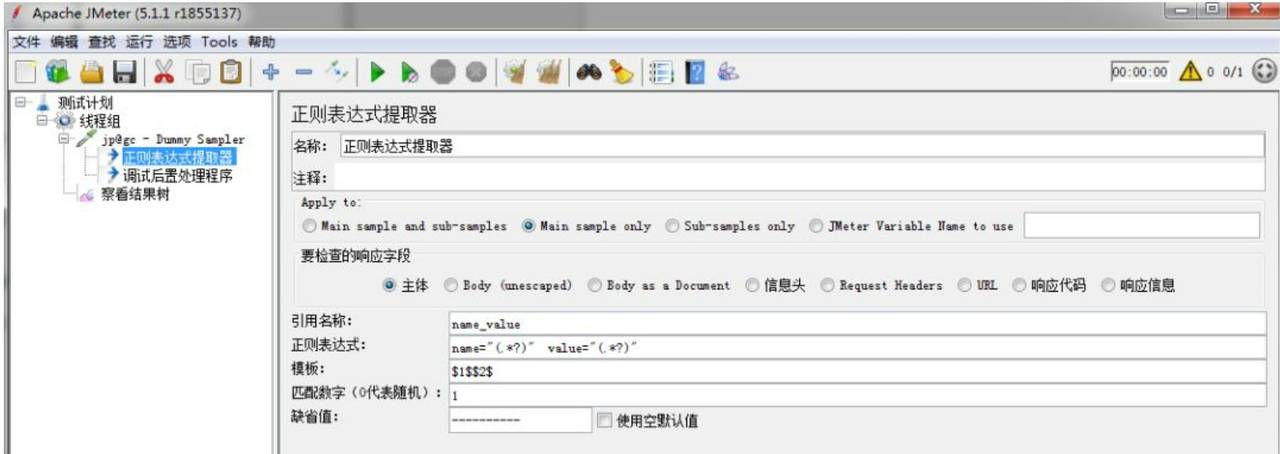Select jp@gc - Dummy Sampler tree item
This screenshot has height=454, width=1280.
click(x=173, y=139)
